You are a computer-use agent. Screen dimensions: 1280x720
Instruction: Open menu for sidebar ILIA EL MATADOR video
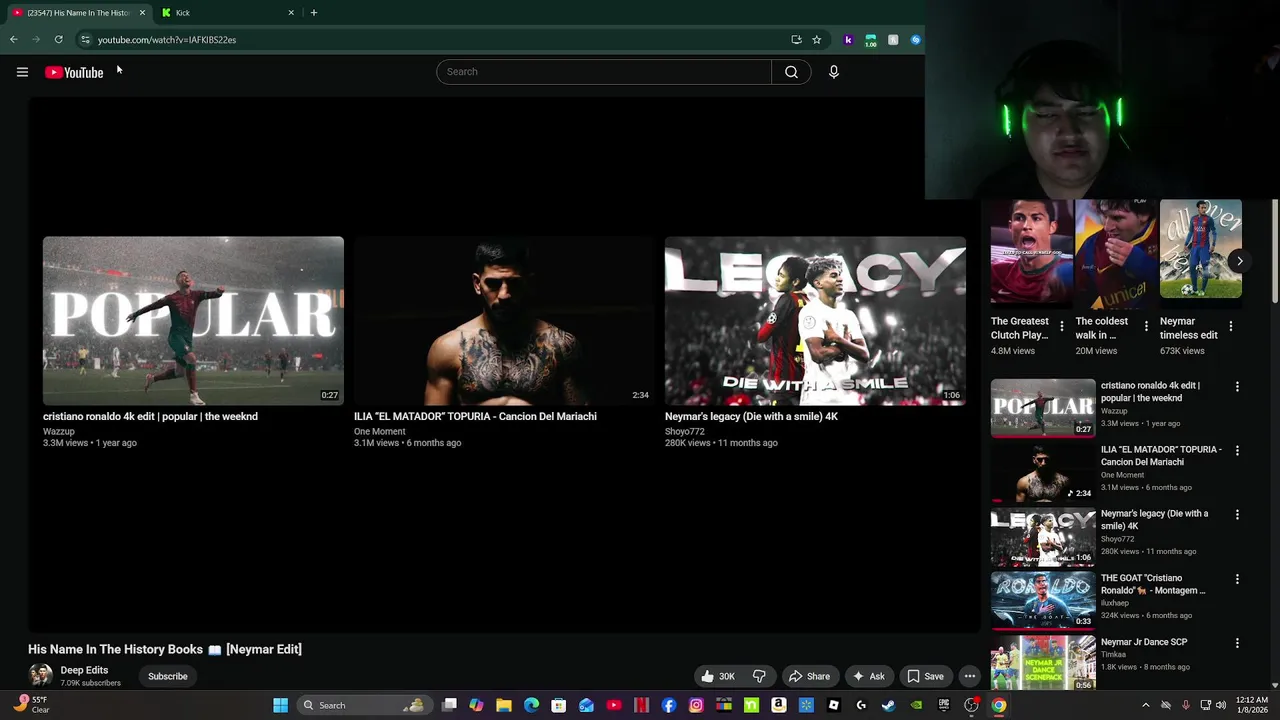(1237, 451)
